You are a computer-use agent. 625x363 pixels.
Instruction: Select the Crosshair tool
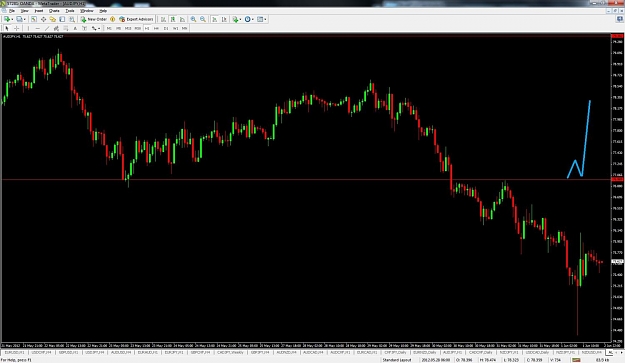16,28
